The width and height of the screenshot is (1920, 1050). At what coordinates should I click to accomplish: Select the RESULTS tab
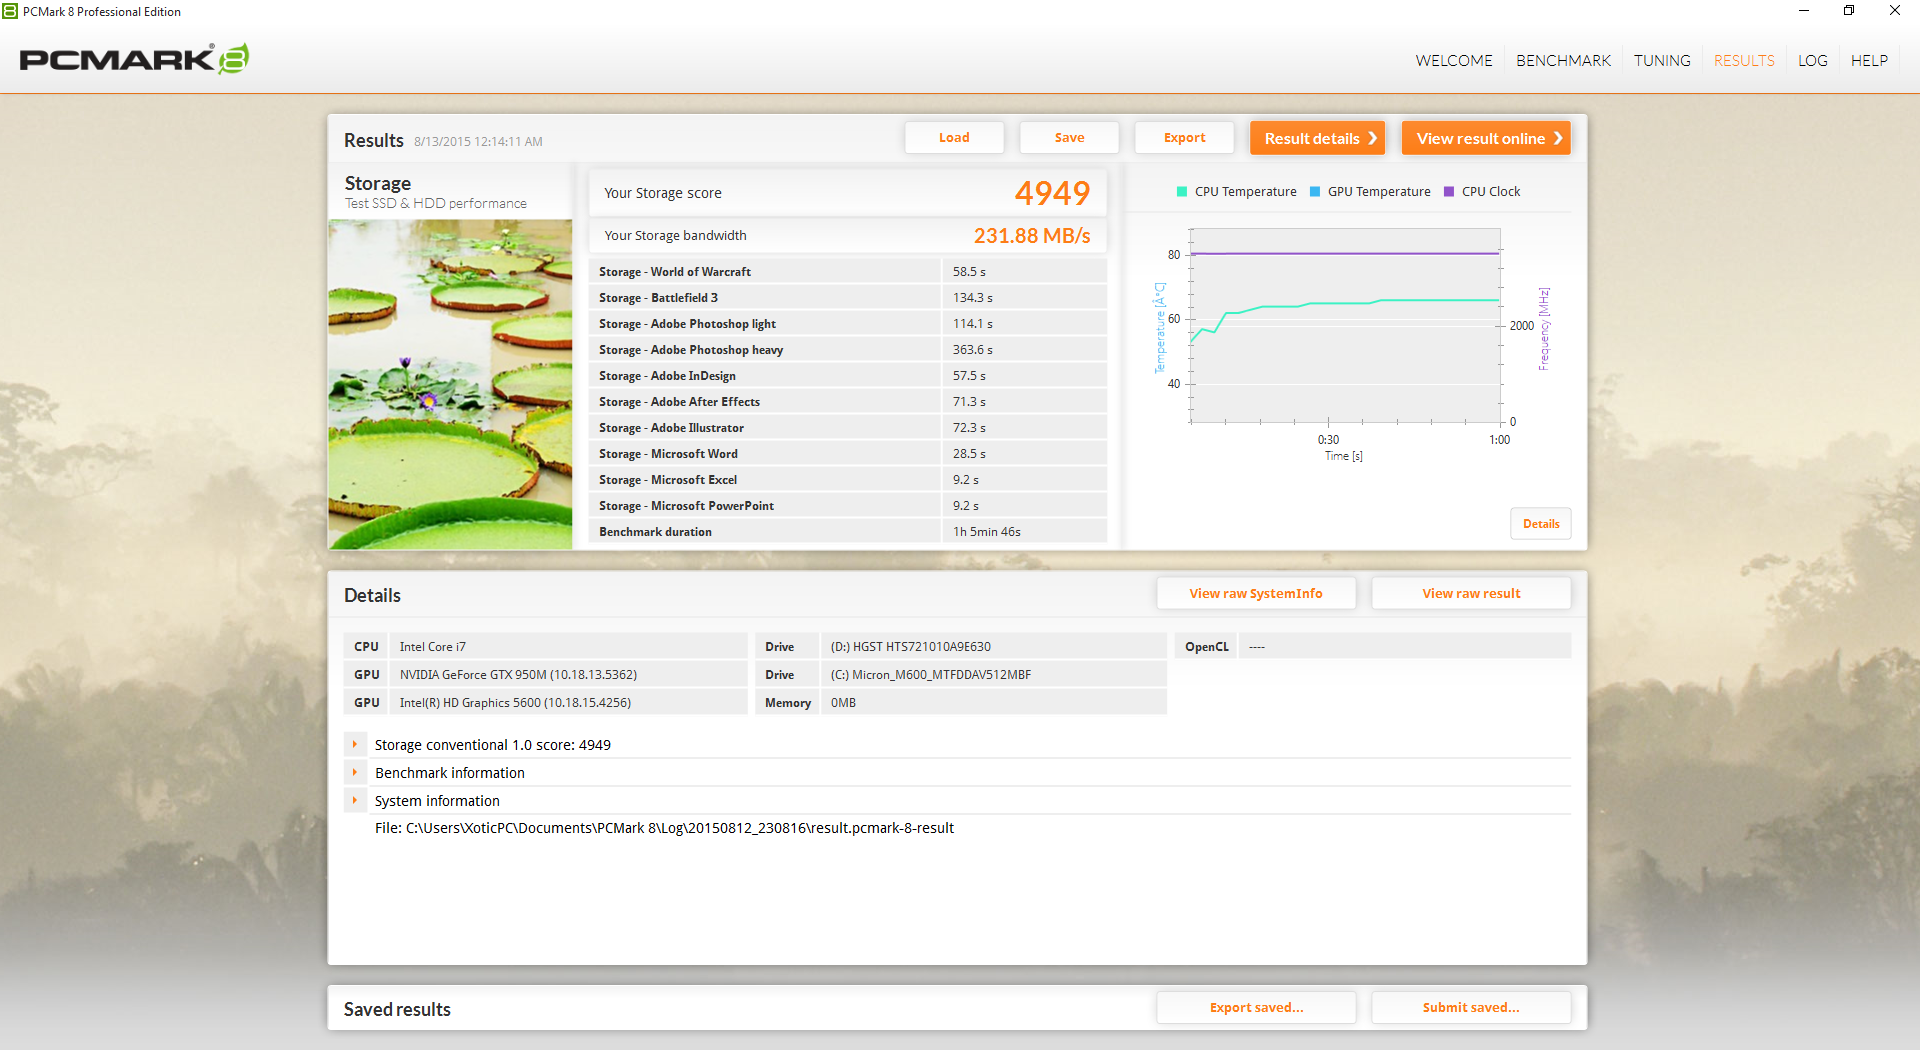pos(1744,61)
